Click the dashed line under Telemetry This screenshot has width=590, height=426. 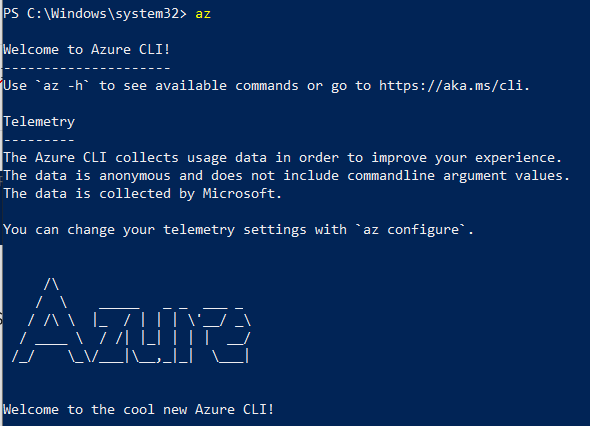pyautogui.click(x=39, y=140)
